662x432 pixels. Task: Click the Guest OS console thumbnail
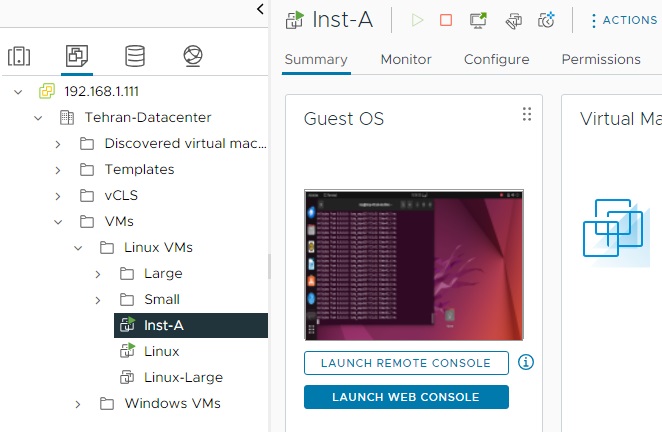click(414, 265)
